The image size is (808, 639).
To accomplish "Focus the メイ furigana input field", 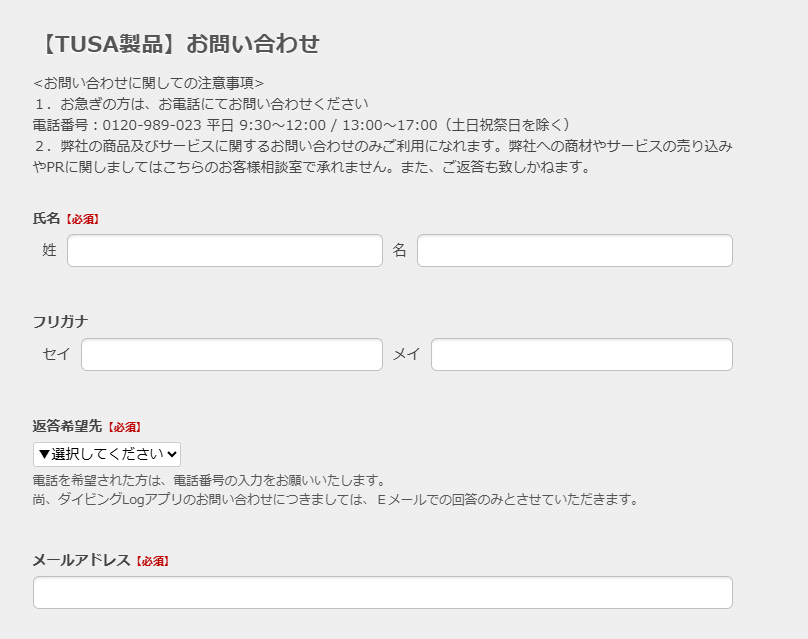I will click(582, 355).
